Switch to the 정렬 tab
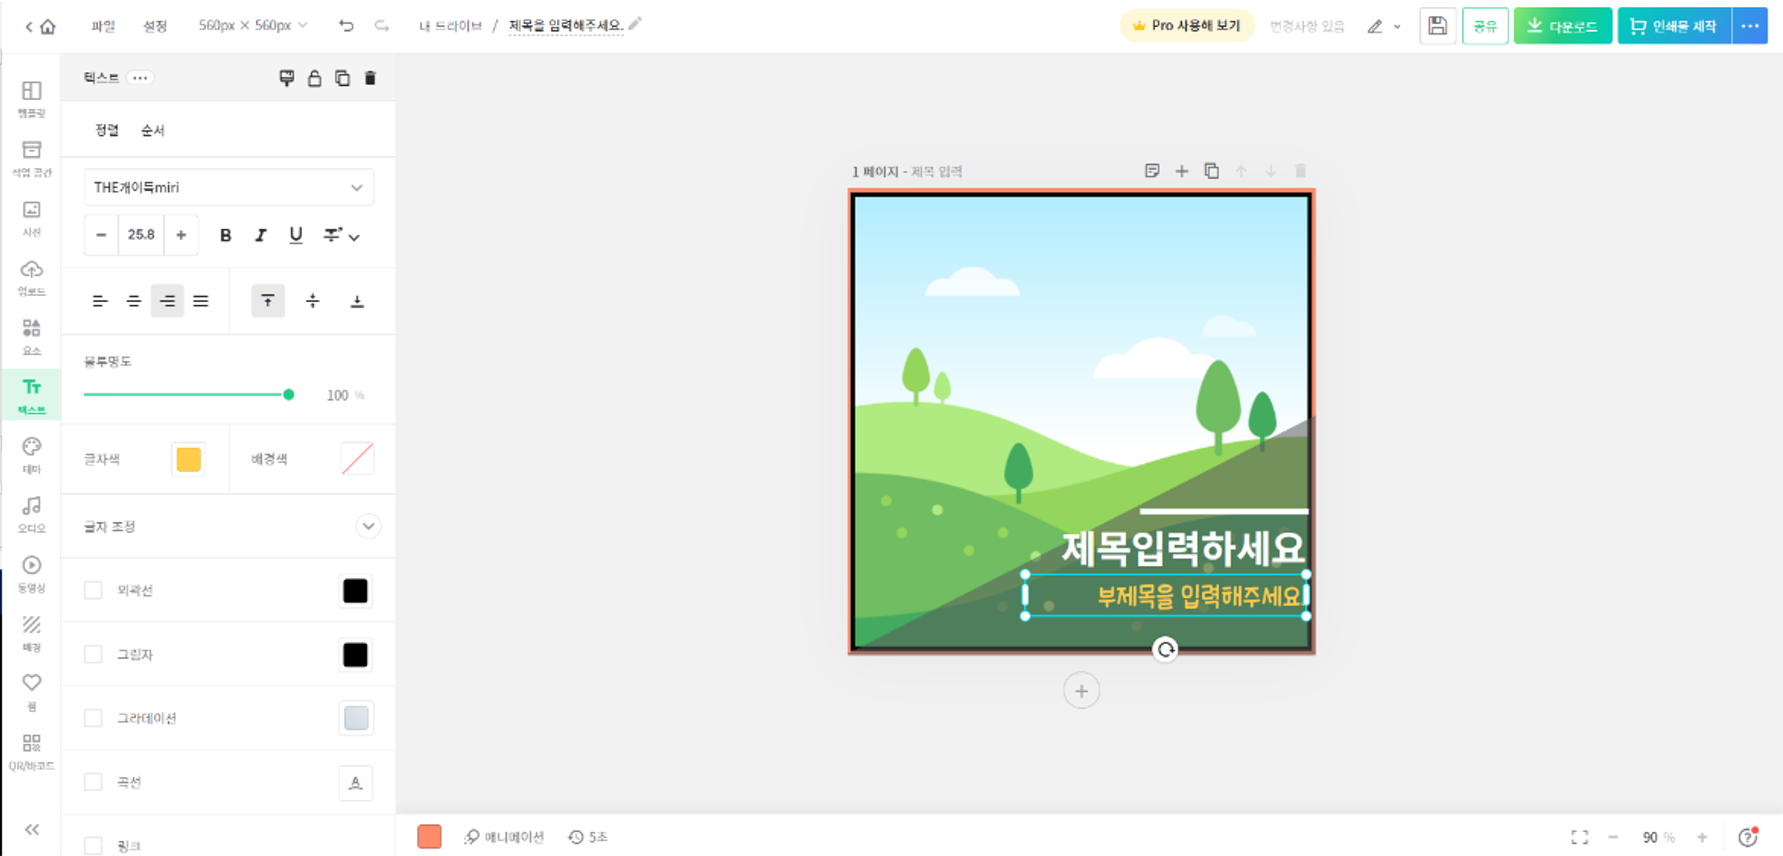Screen dimensions: 1783x856 (x=107, y=130)
